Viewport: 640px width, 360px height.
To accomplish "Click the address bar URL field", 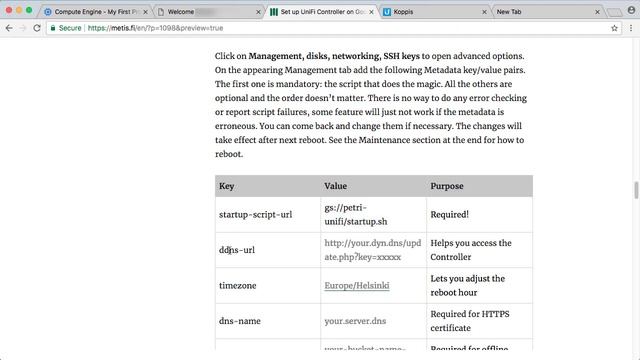I will (x=335, y=28).
